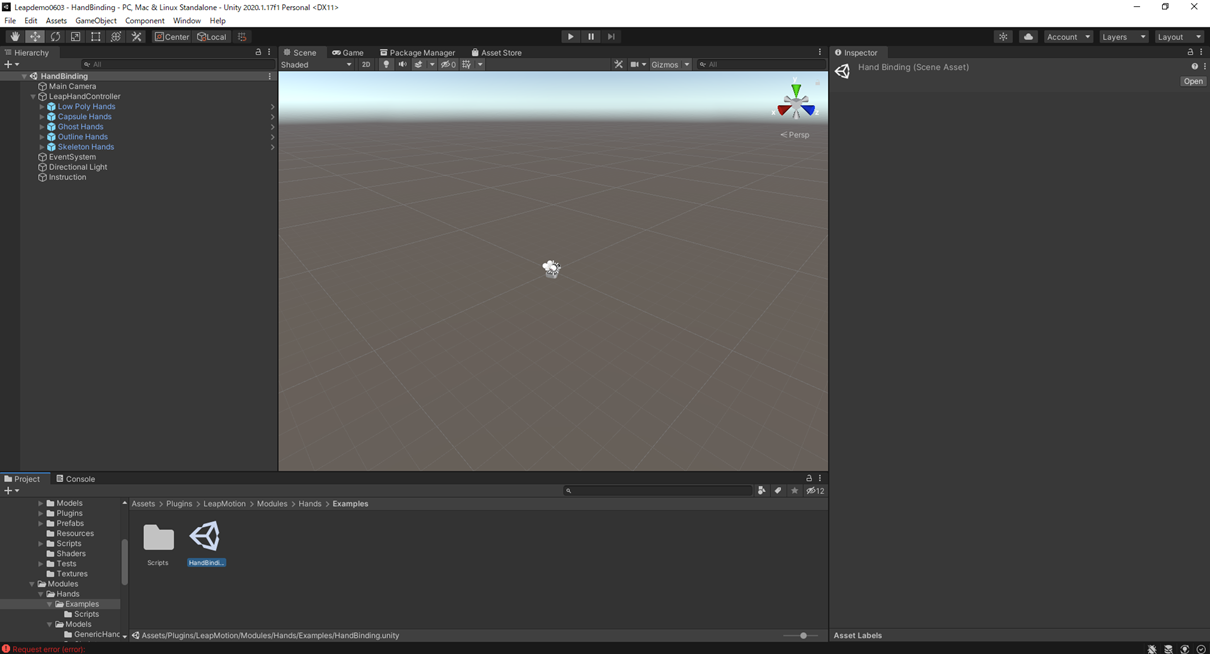Click search by type icon in Project
Viewport: 1210px width, 654px height.
click(x=762, y=491)
